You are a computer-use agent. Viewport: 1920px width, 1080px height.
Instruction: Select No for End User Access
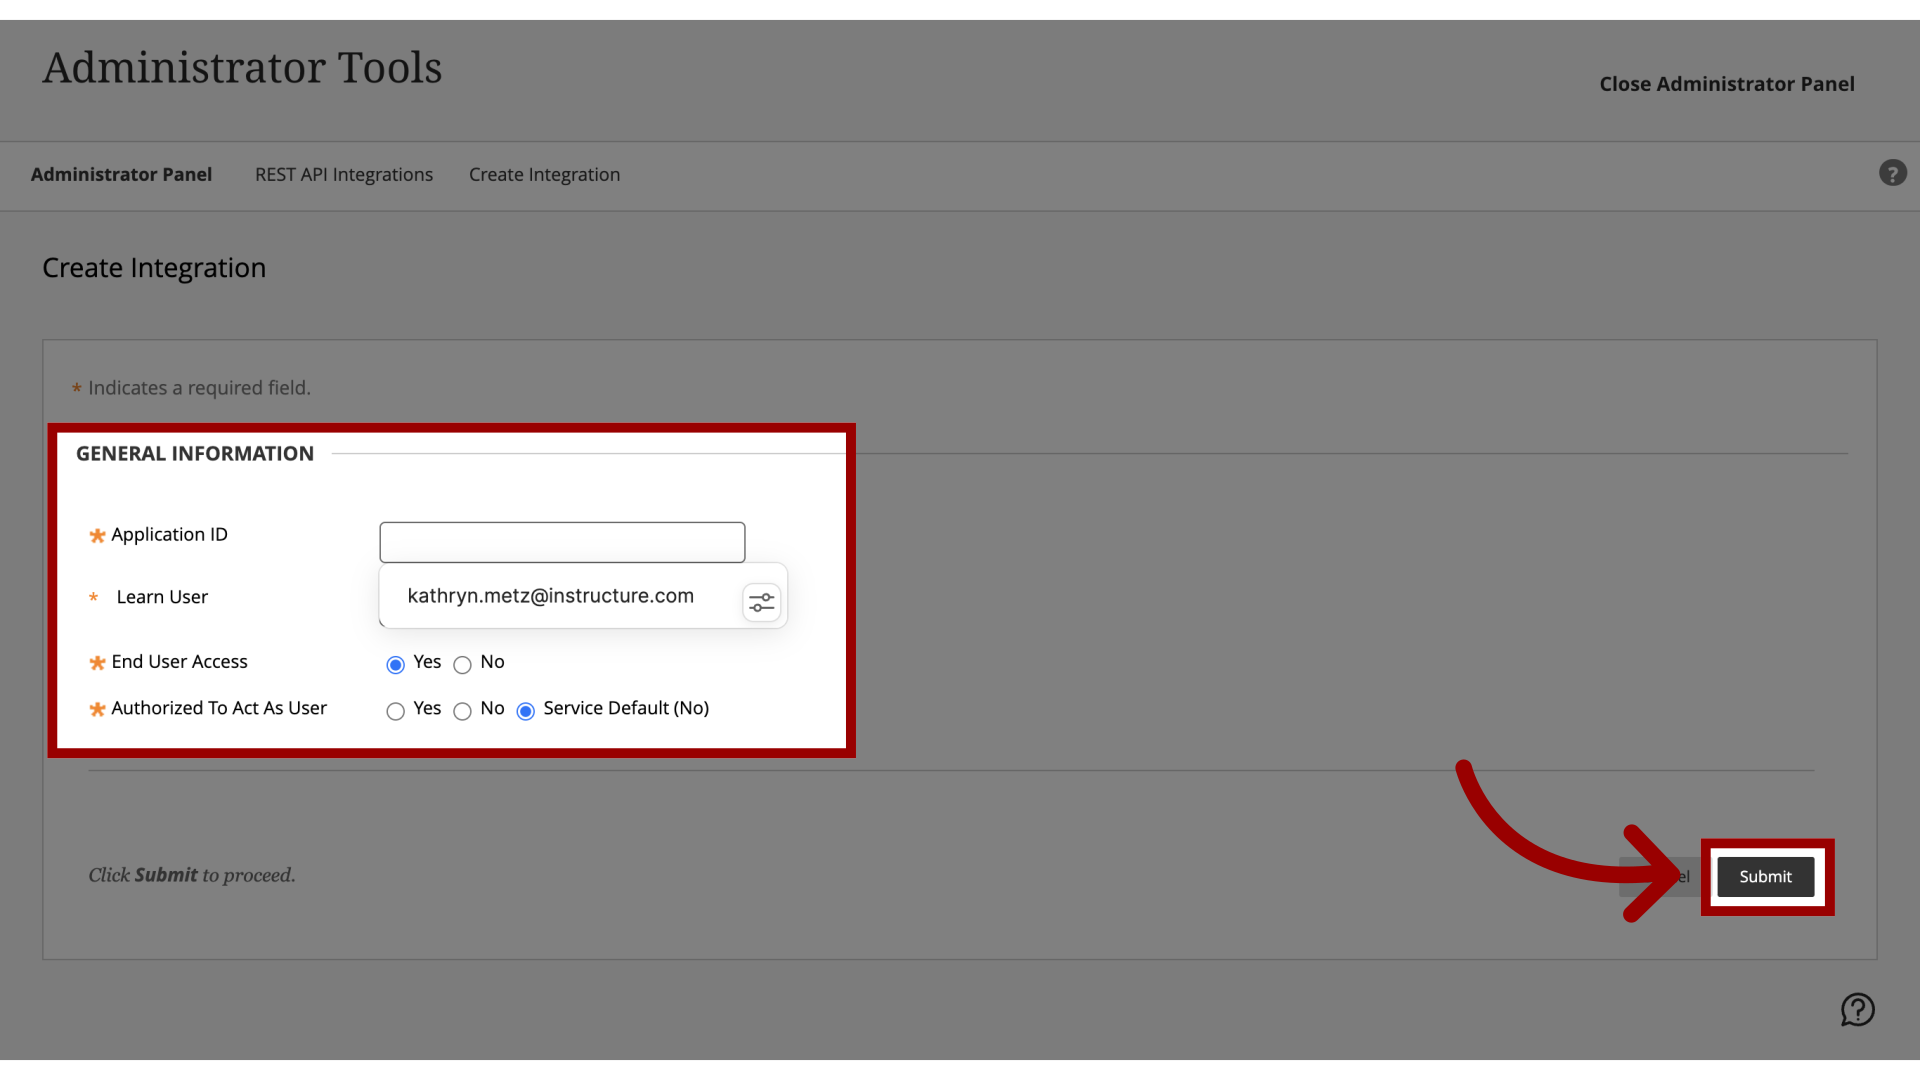coord(462,664)
